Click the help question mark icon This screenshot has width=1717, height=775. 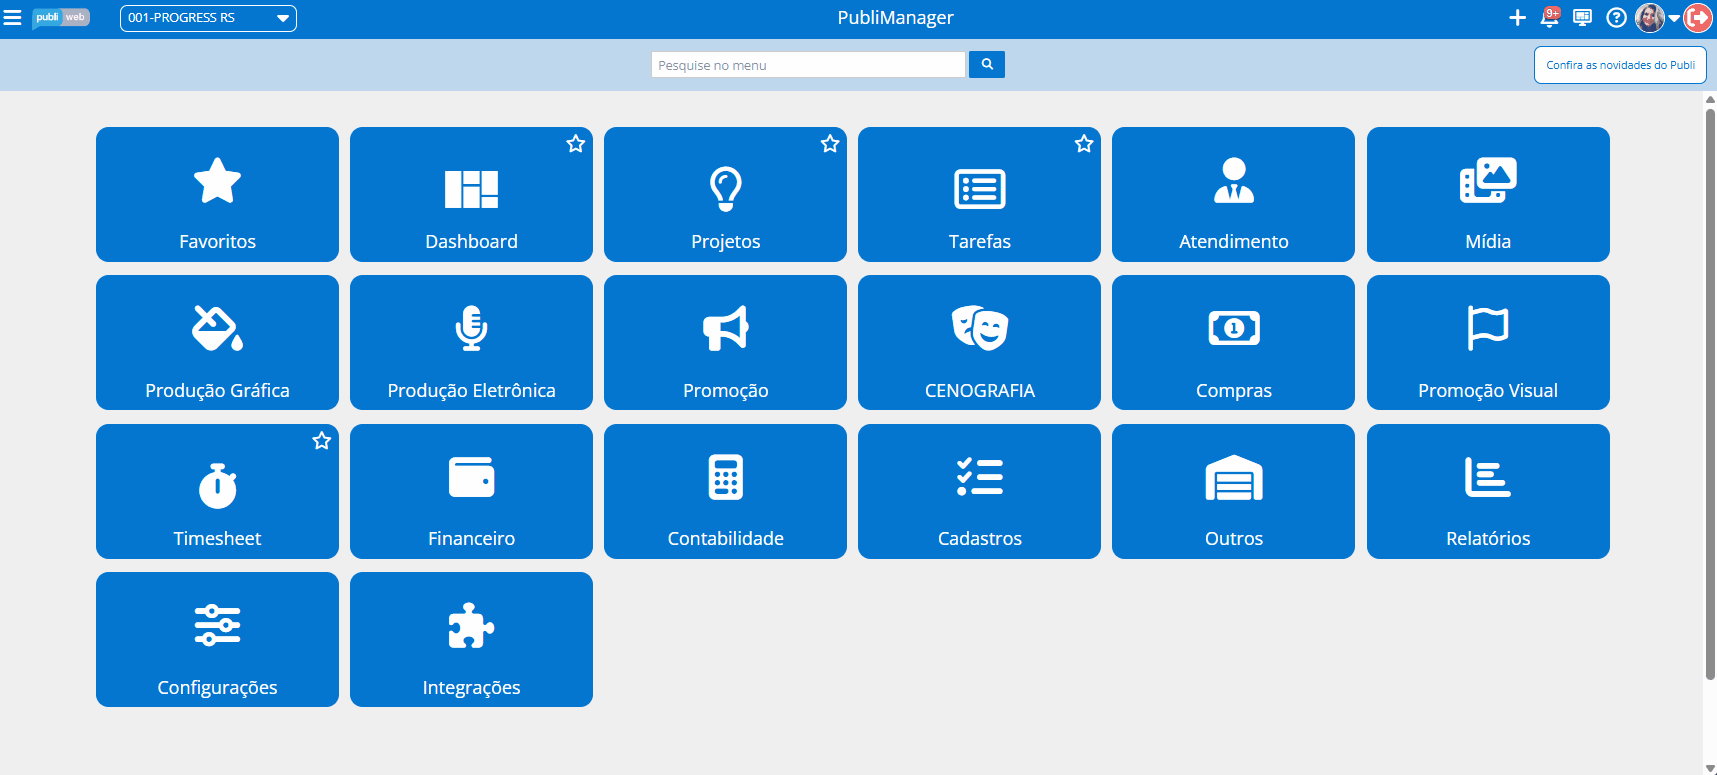[x=1616, y=18]
